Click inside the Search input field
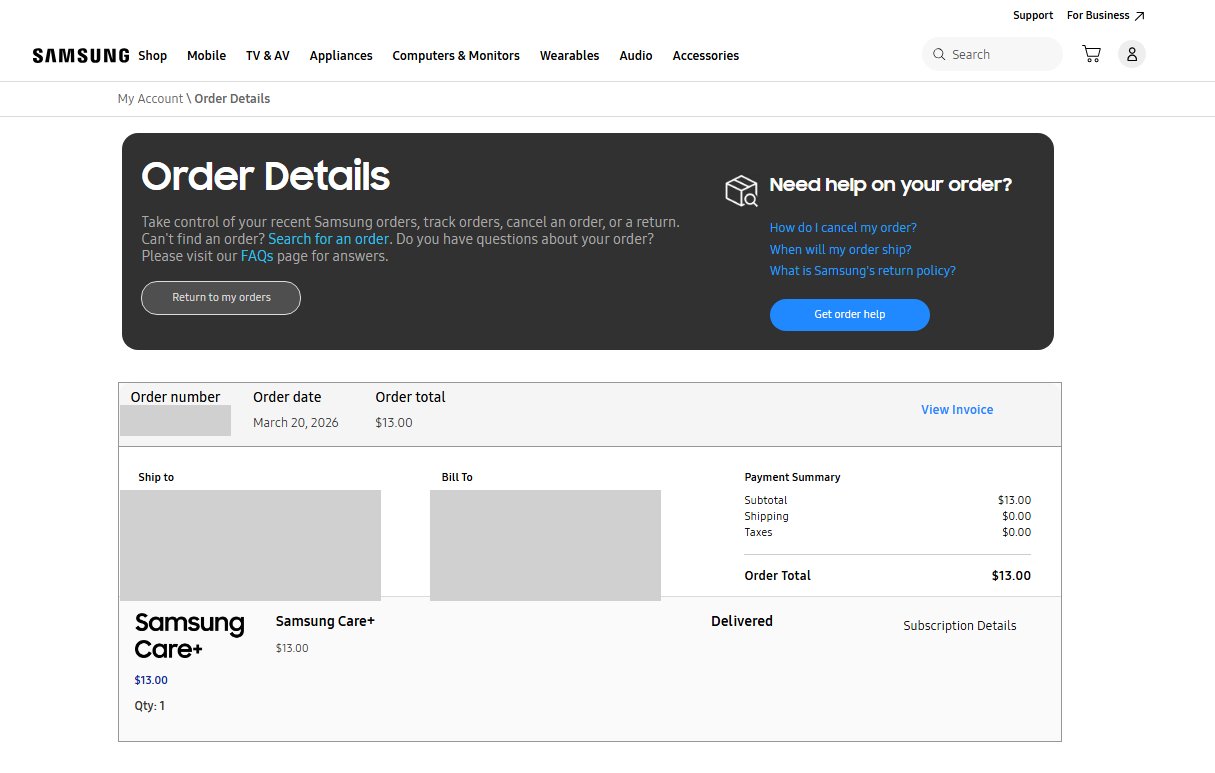This screenshot has width=1215, height=773. tap(990, 54)
